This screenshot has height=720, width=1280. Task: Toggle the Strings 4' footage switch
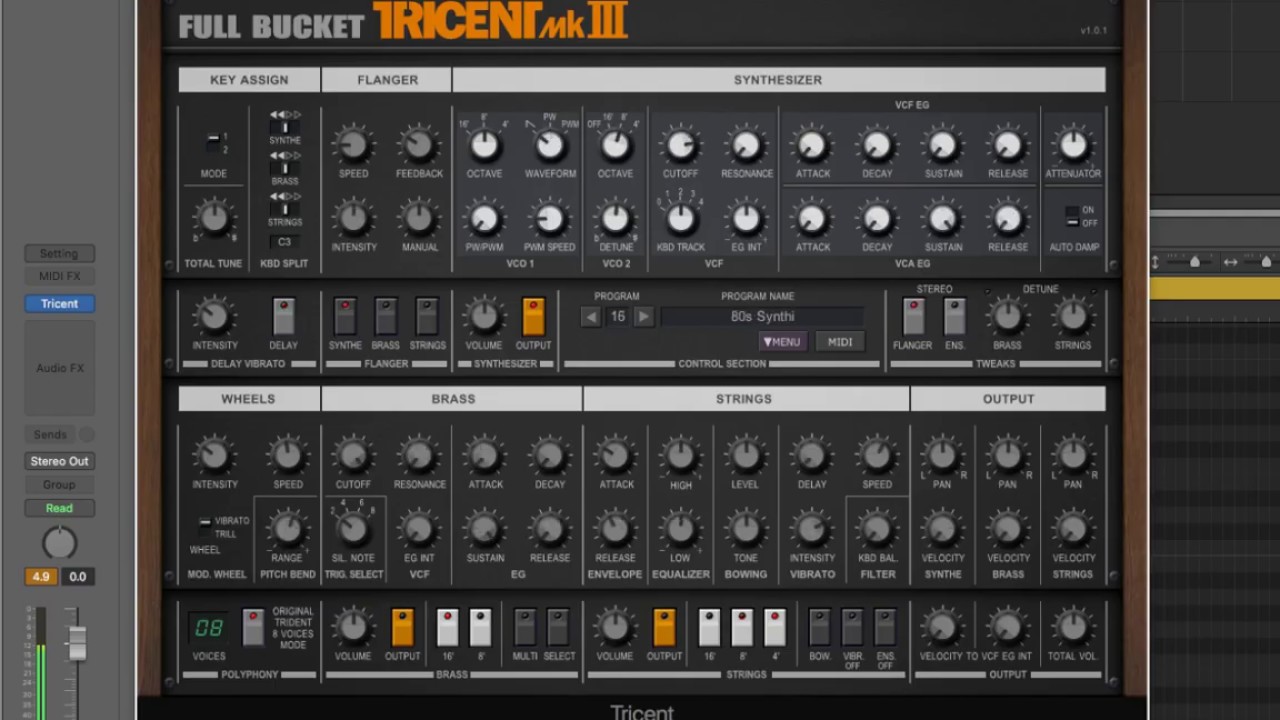[x=775, y=627]
